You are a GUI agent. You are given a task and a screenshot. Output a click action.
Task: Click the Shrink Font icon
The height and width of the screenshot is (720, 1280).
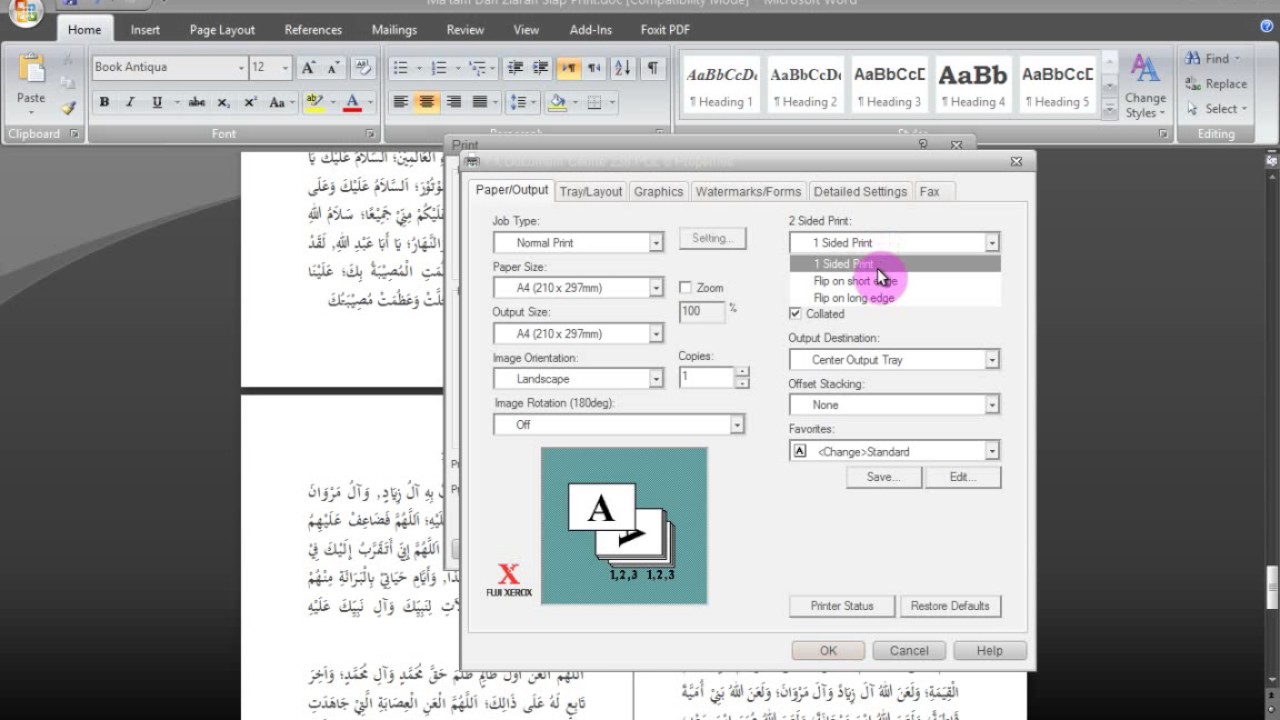tap(334, 68)
